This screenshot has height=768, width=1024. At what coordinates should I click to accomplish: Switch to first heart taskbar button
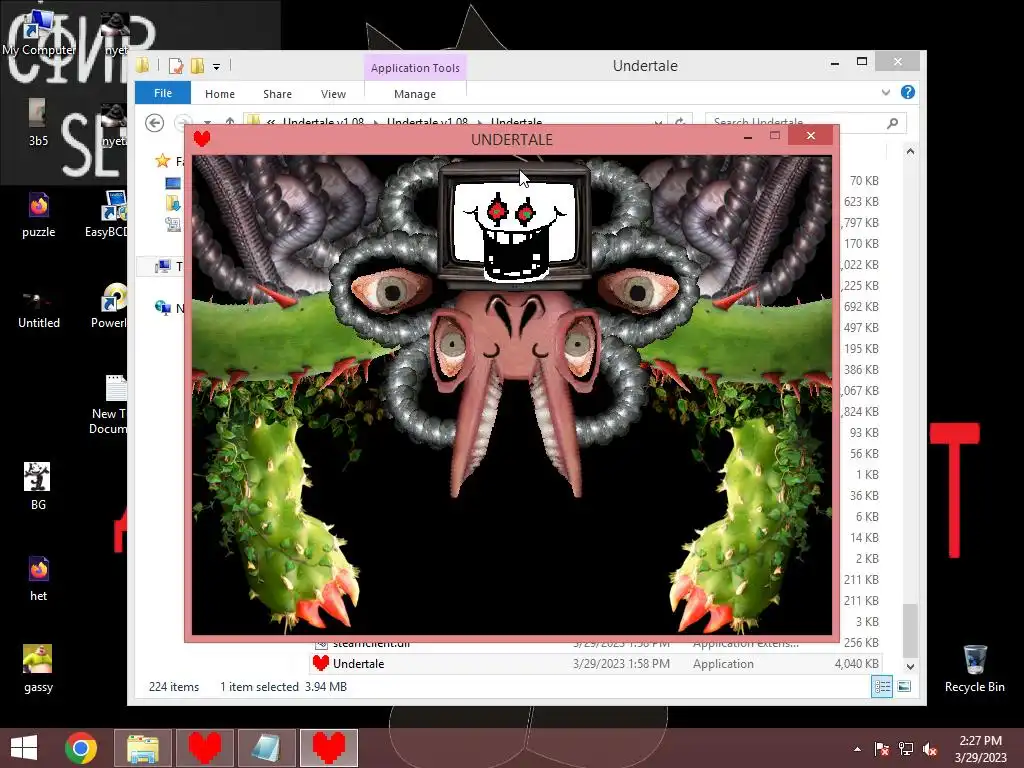pyautogui.click(x=204, y=748)
